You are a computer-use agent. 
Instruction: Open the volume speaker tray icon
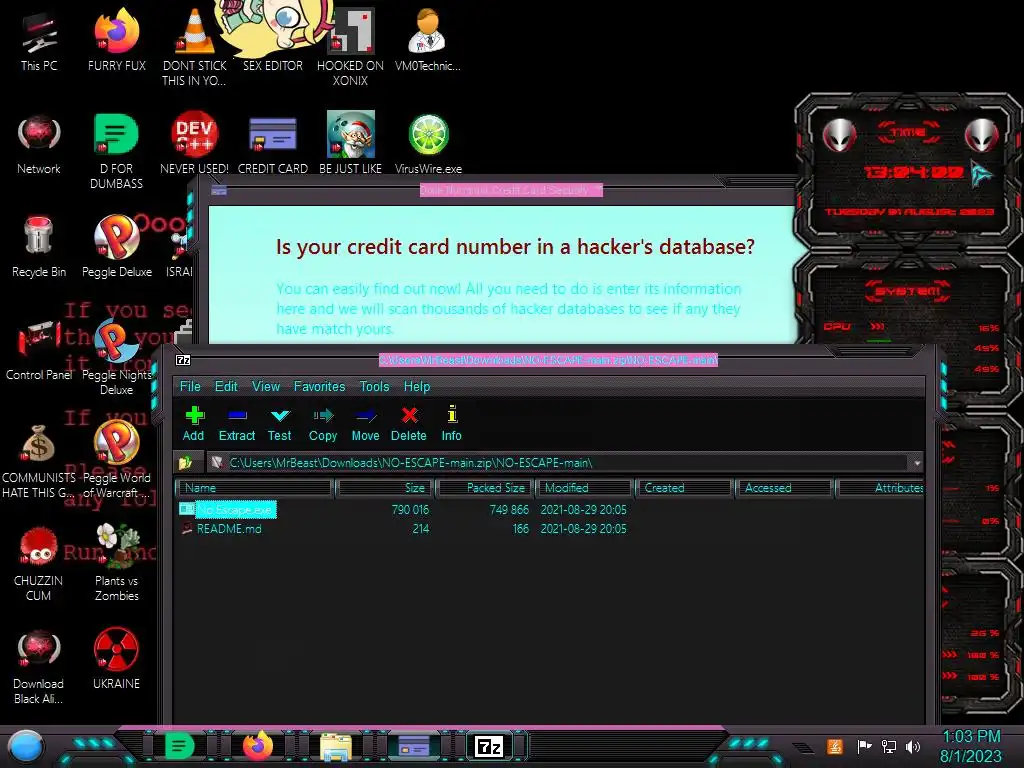(913, 746)
